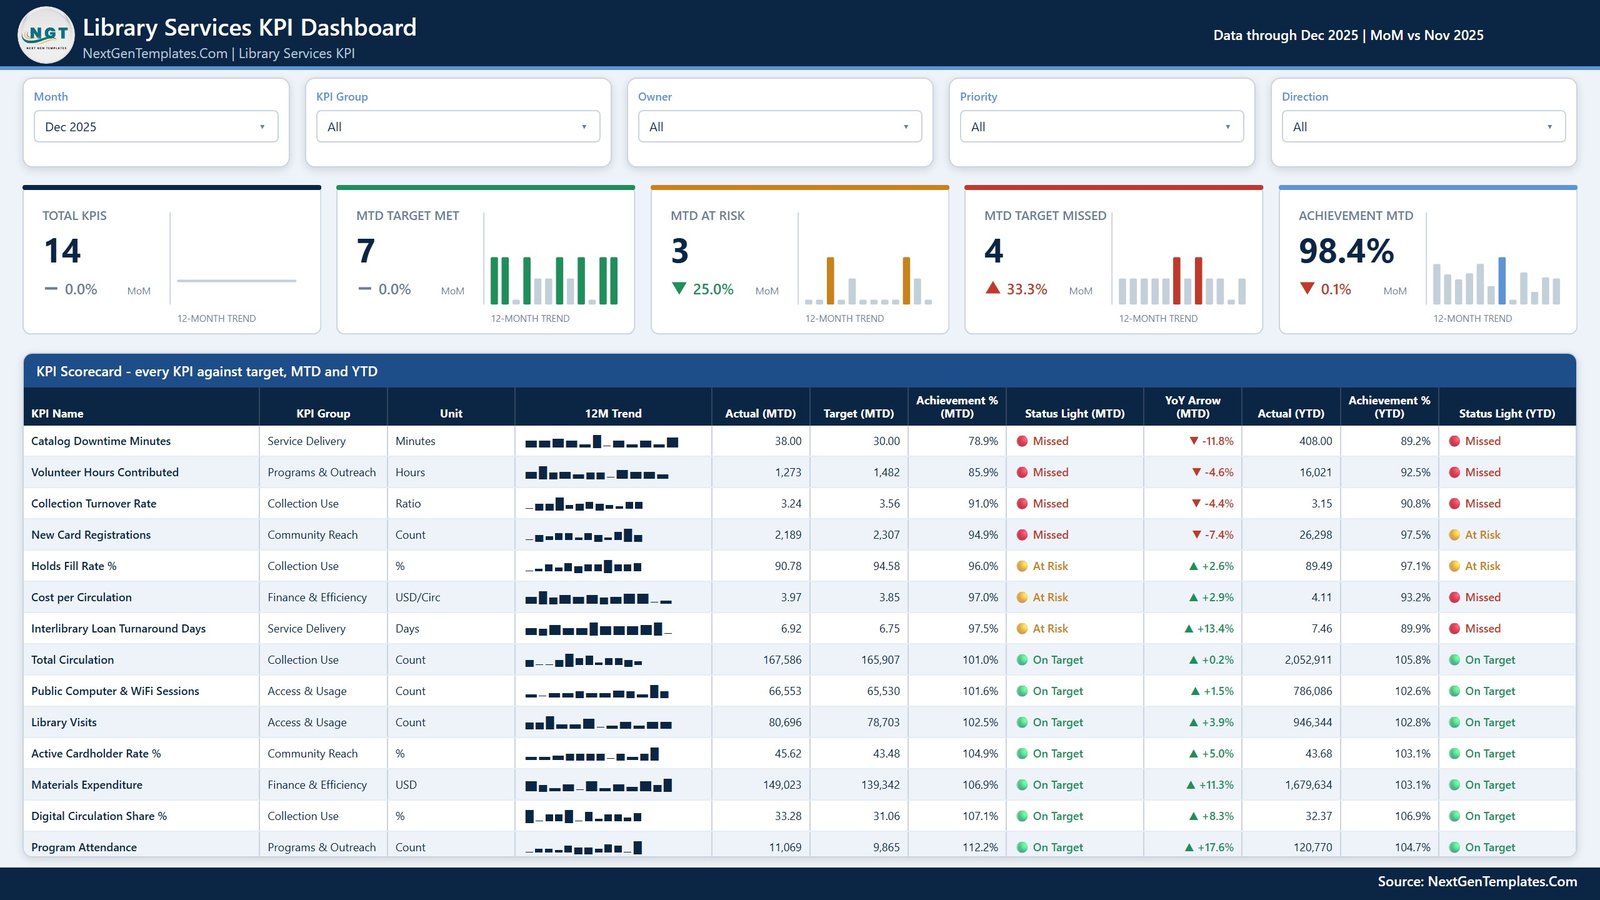Click the Total KPIs count of 14

(62, 251)
